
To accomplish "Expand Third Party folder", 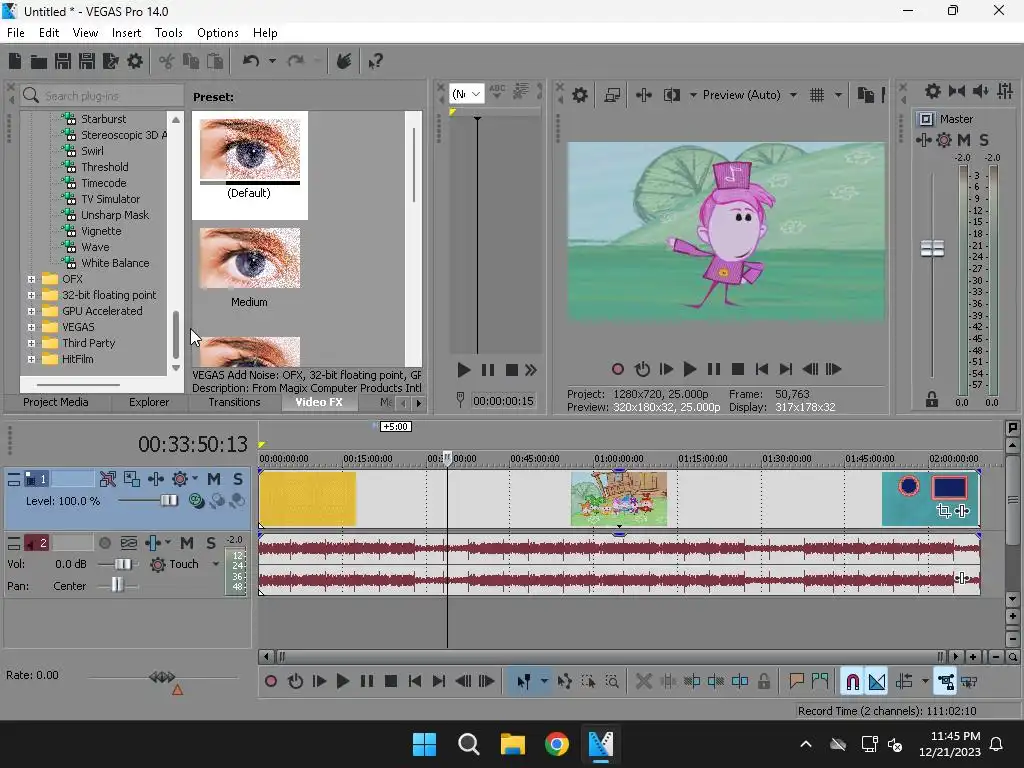I will click(x=31, y=344).
